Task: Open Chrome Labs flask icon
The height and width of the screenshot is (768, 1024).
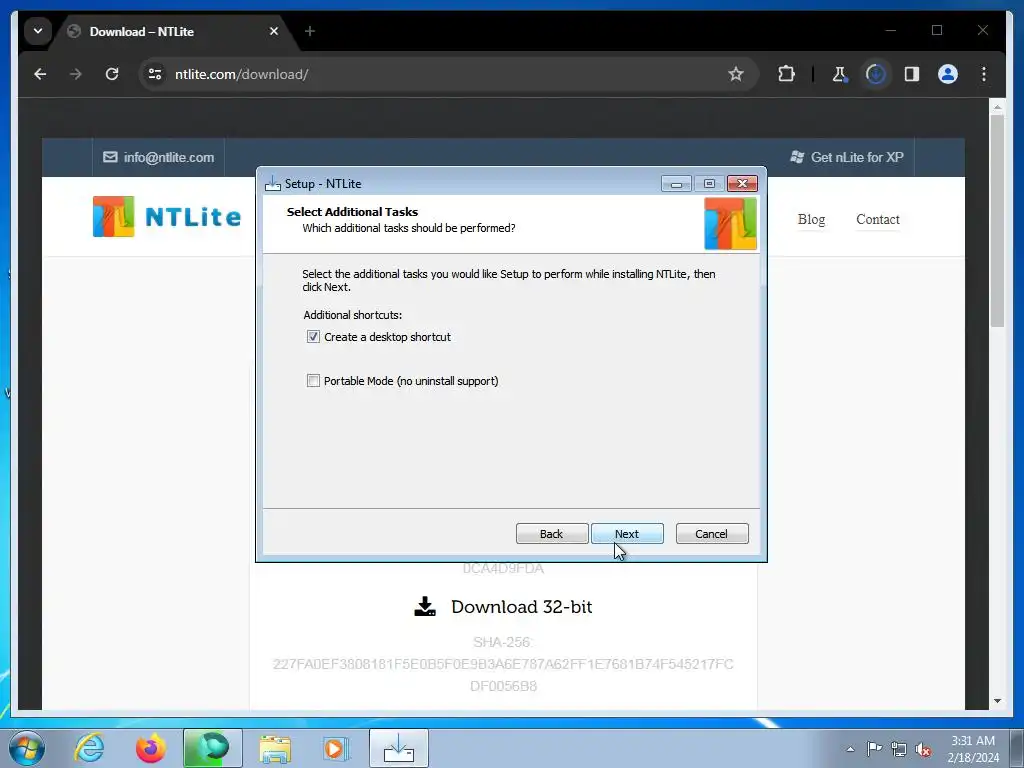Action: 840,74
